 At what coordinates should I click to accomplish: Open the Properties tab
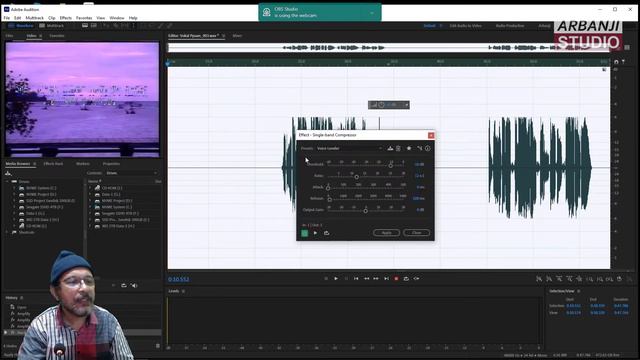[x=111, y=164]
